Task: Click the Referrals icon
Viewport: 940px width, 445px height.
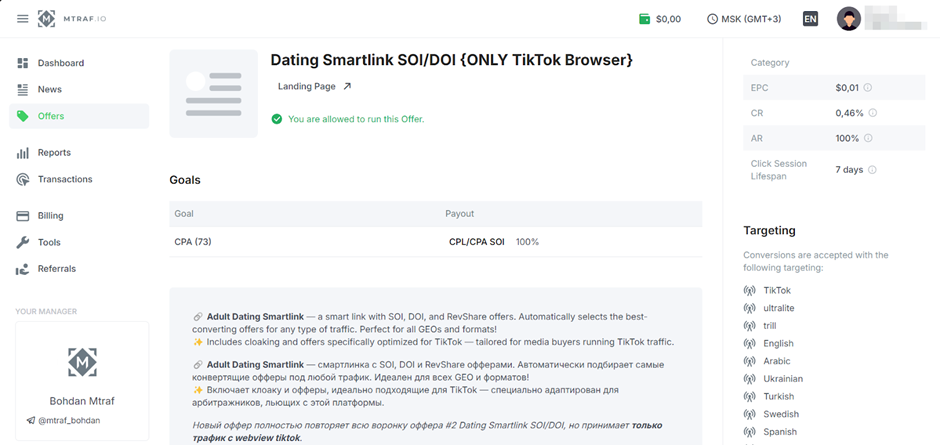Action: (x=23, y=269)
